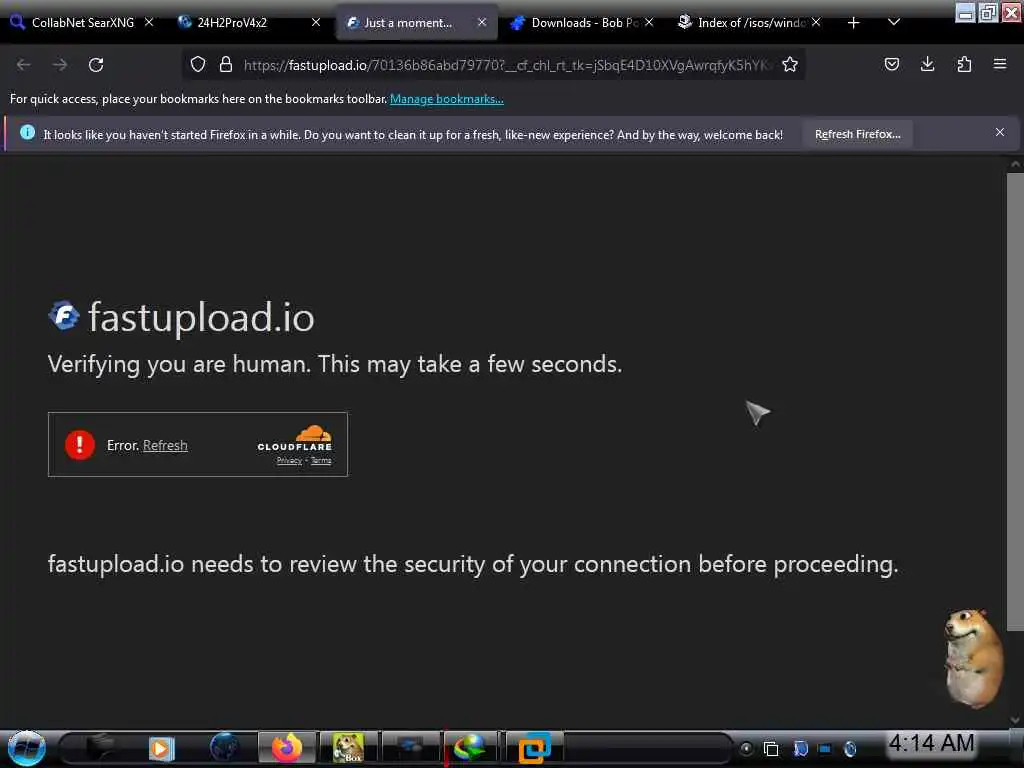Open the globe browser taskbar icon
The height and width of the screenshot is (768, 1024).
(224, 748)
